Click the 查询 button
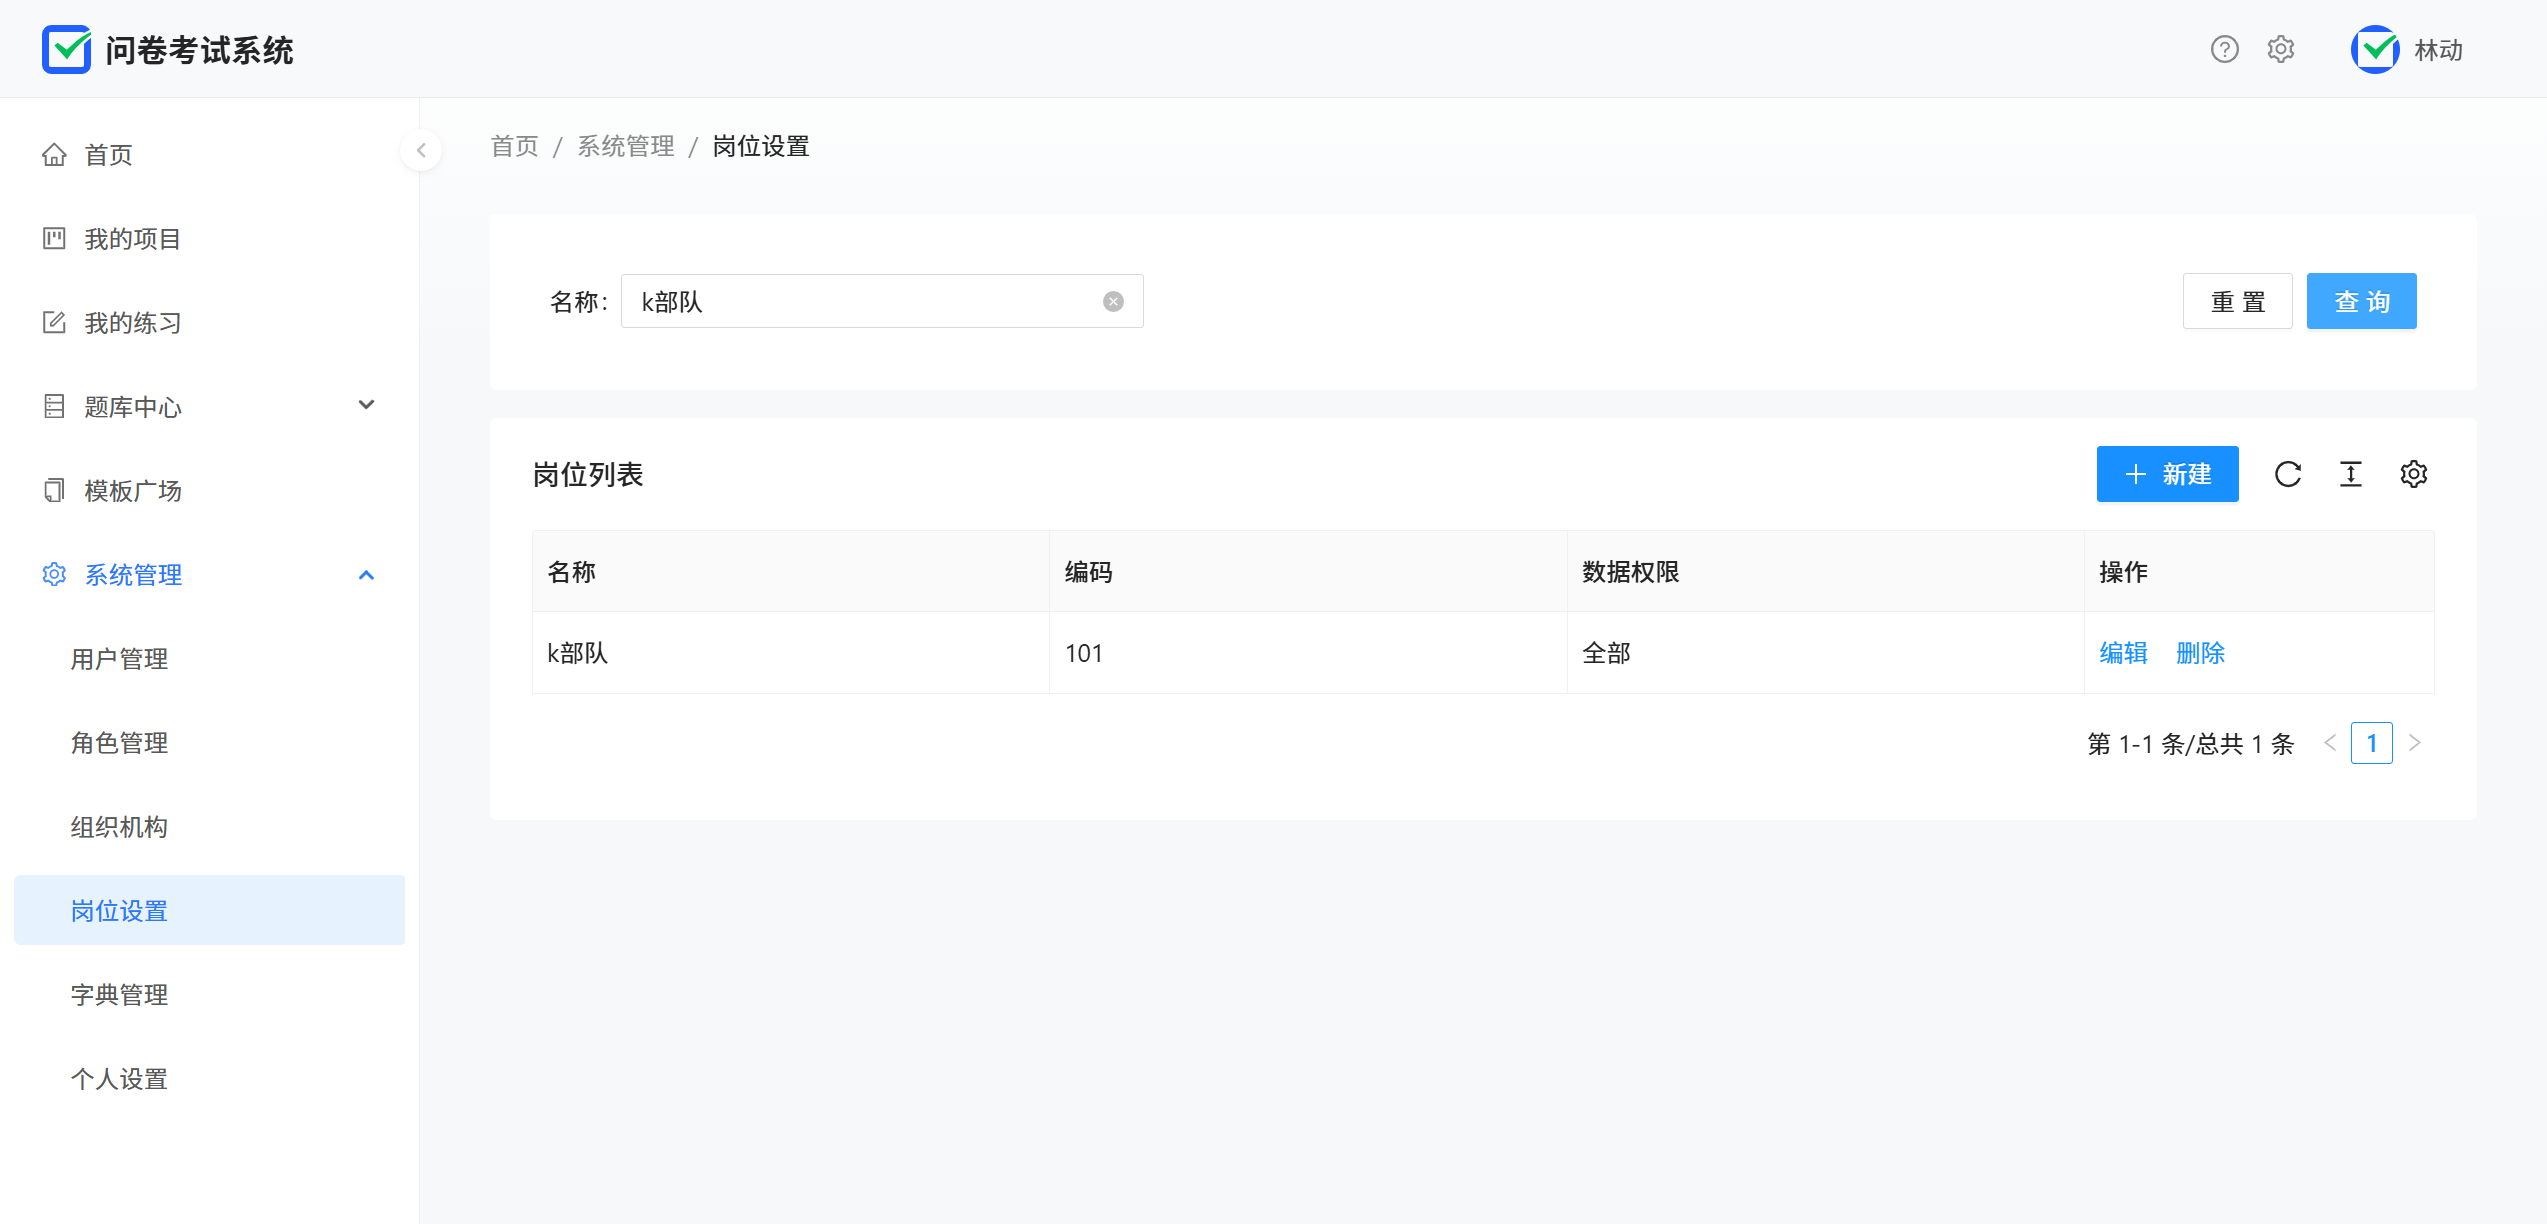This screenshot has width=2547, height=1224. tap(2361, 301)
